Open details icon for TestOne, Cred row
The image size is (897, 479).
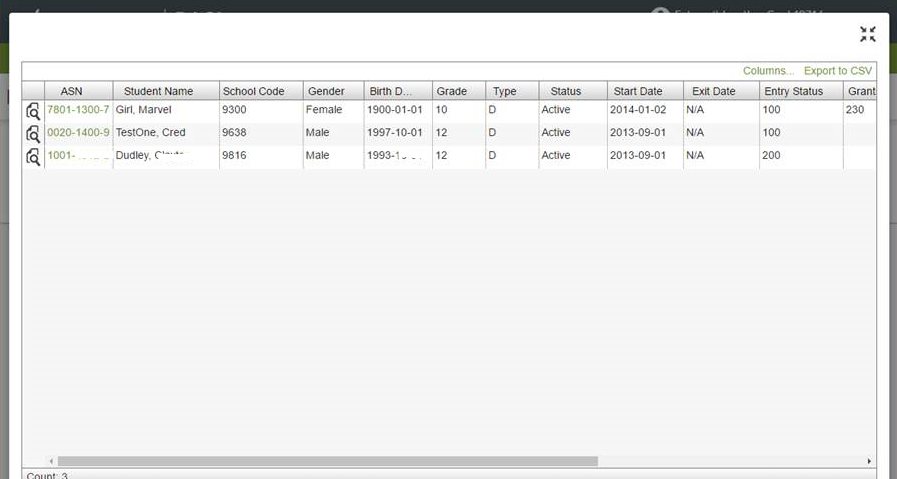[x=33, y=134]
